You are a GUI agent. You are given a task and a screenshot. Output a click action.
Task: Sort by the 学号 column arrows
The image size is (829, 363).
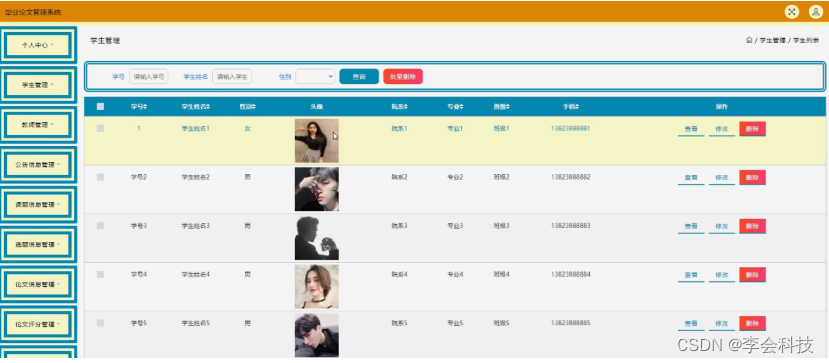point(145,107)
